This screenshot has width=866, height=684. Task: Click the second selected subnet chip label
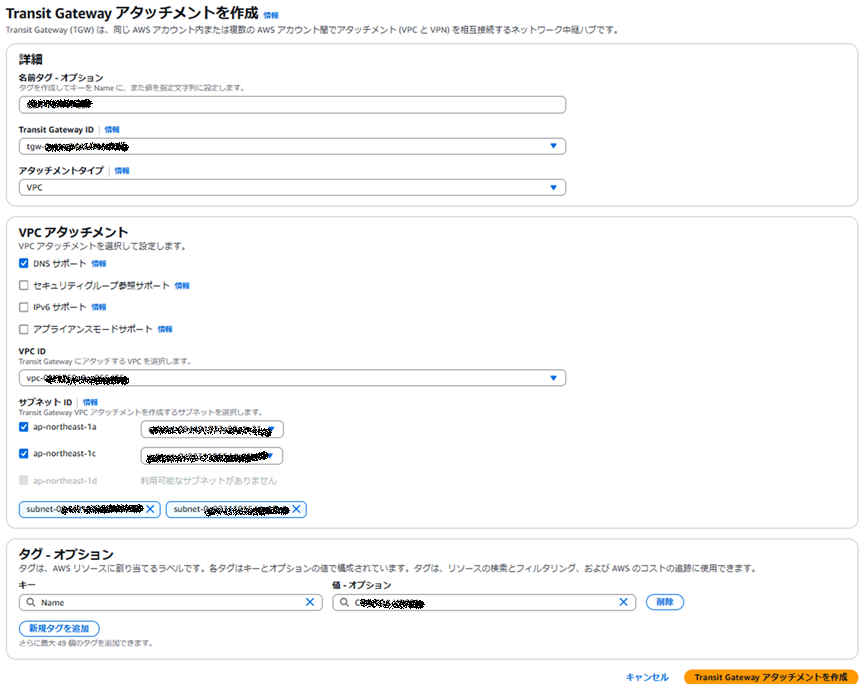231,509
